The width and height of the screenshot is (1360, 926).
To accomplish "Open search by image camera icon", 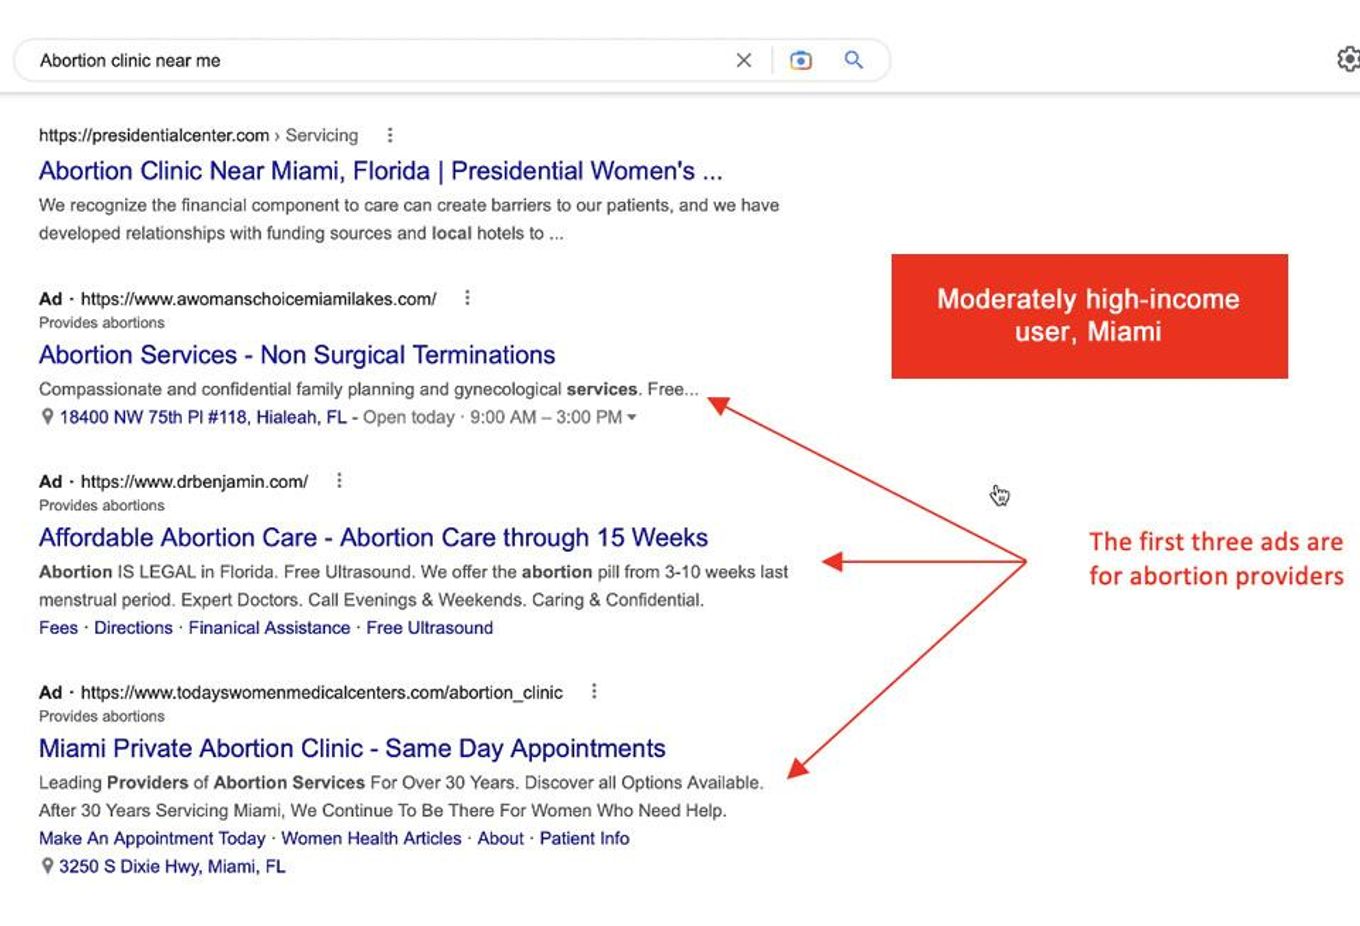I will [x=801, y=60].
